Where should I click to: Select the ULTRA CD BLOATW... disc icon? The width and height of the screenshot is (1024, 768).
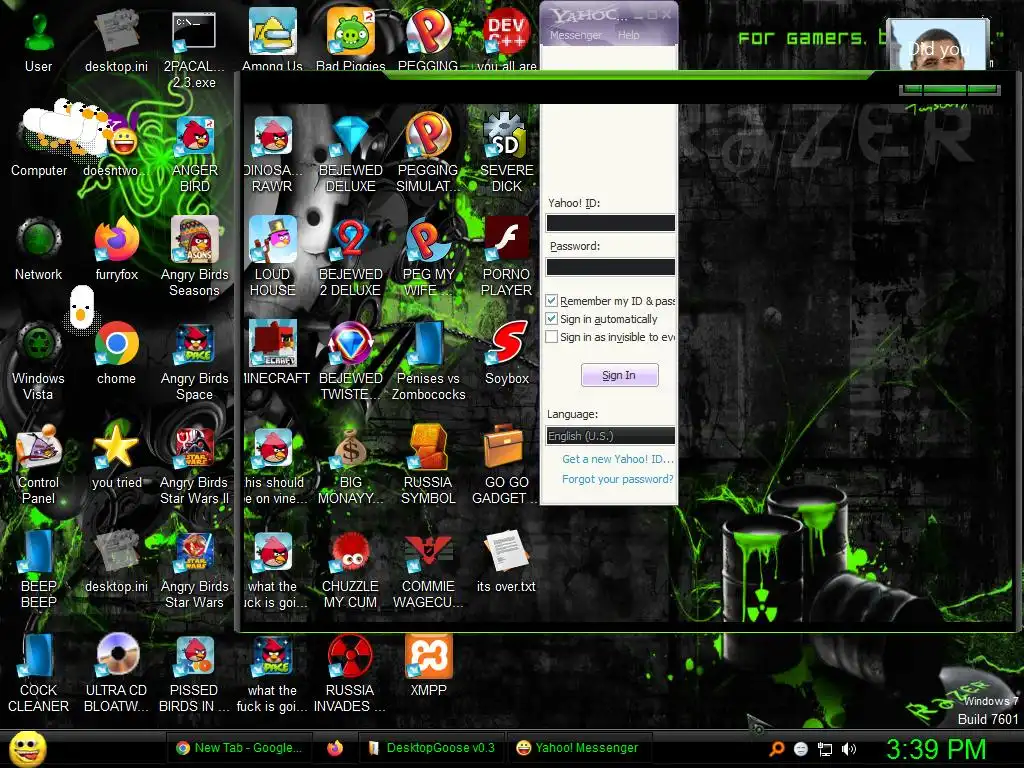tap(117, 673)
